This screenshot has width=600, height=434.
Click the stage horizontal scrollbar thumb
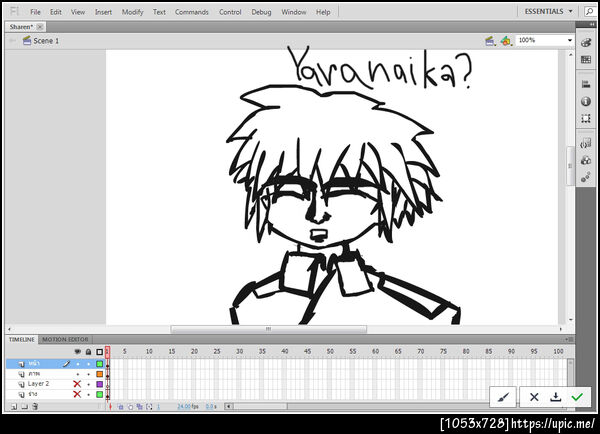(x=269, y=329)
